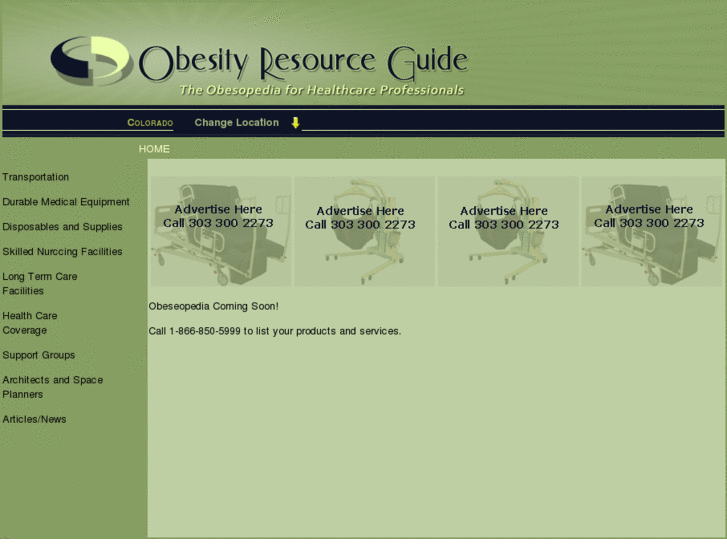
Task: Open Disposables and Supplies category
Action: [x=62, y=227]
